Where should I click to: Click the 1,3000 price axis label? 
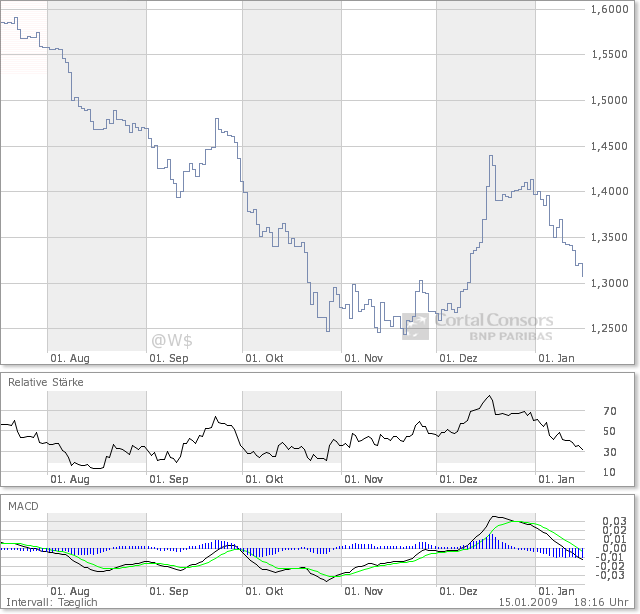609,283
